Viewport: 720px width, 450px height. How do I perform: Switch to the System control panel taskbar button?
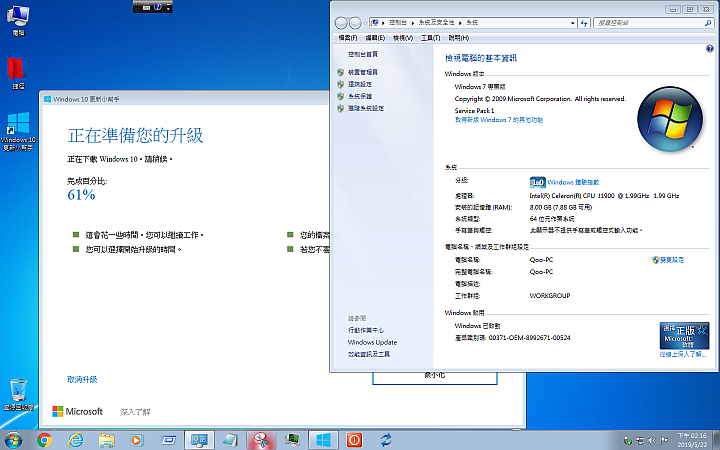(199, 440)
